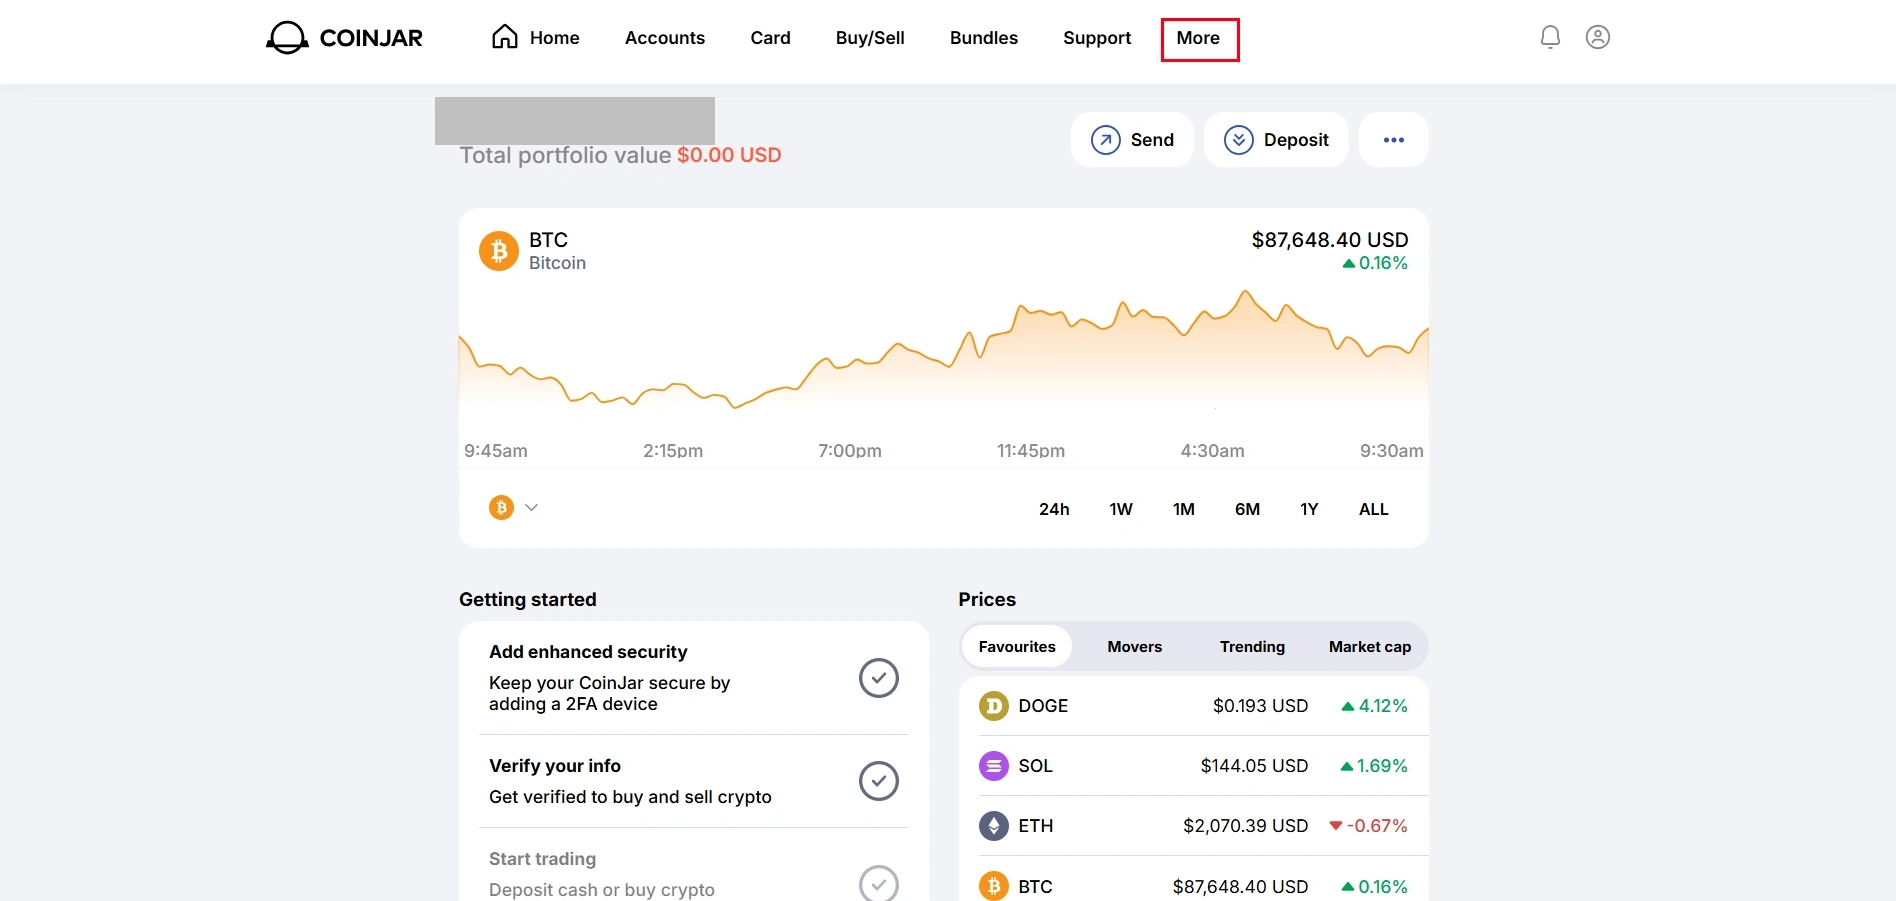Open Add enhanced security step
This screenshot has width=1896, height=901.
pyautogui.click(x=694, y=678)
